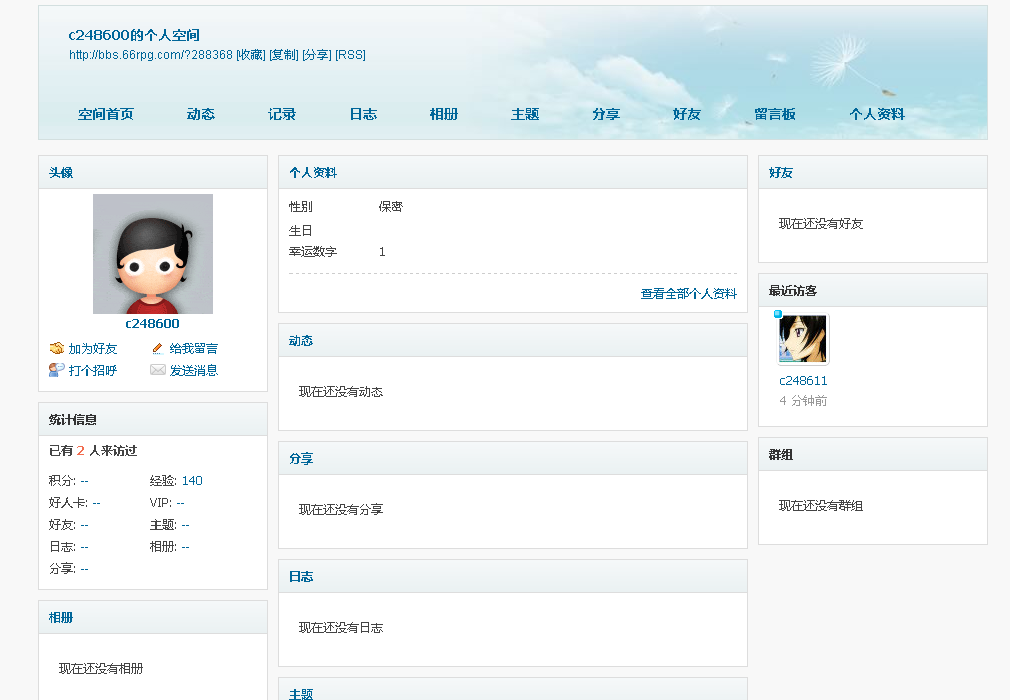
Task: Open the 主题 navigation tab
Action: pyautogui.click(x=525, y=114)
